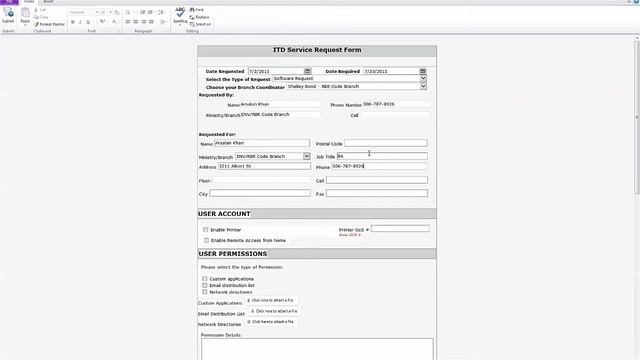640x360 pixels.
Task: Click the Postal Code field
Action: 386,143
